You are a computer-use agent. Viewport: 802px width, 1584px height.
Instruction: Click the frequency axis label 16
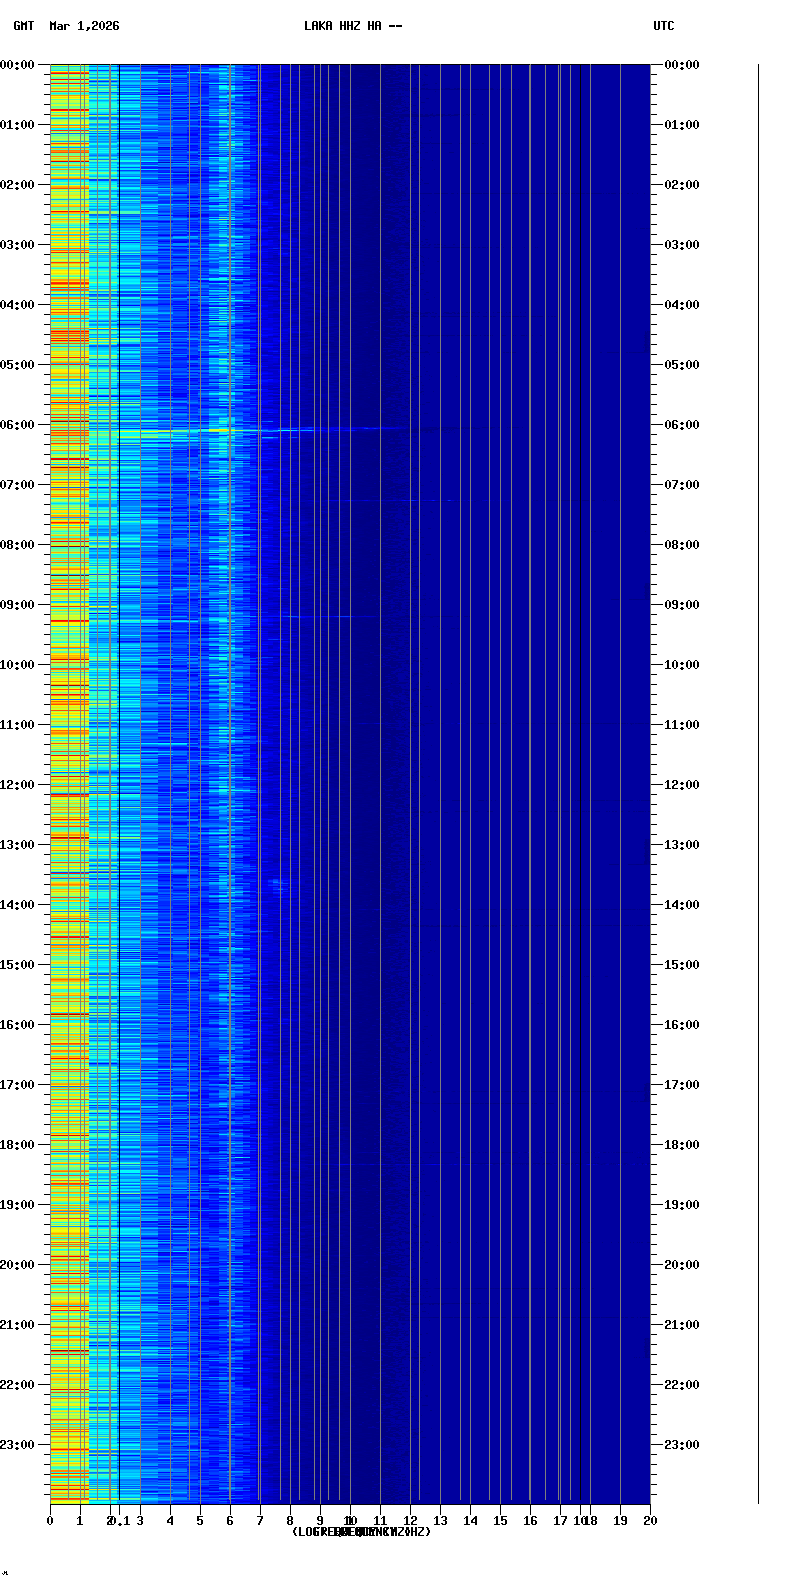click(x=530, y=1521)
